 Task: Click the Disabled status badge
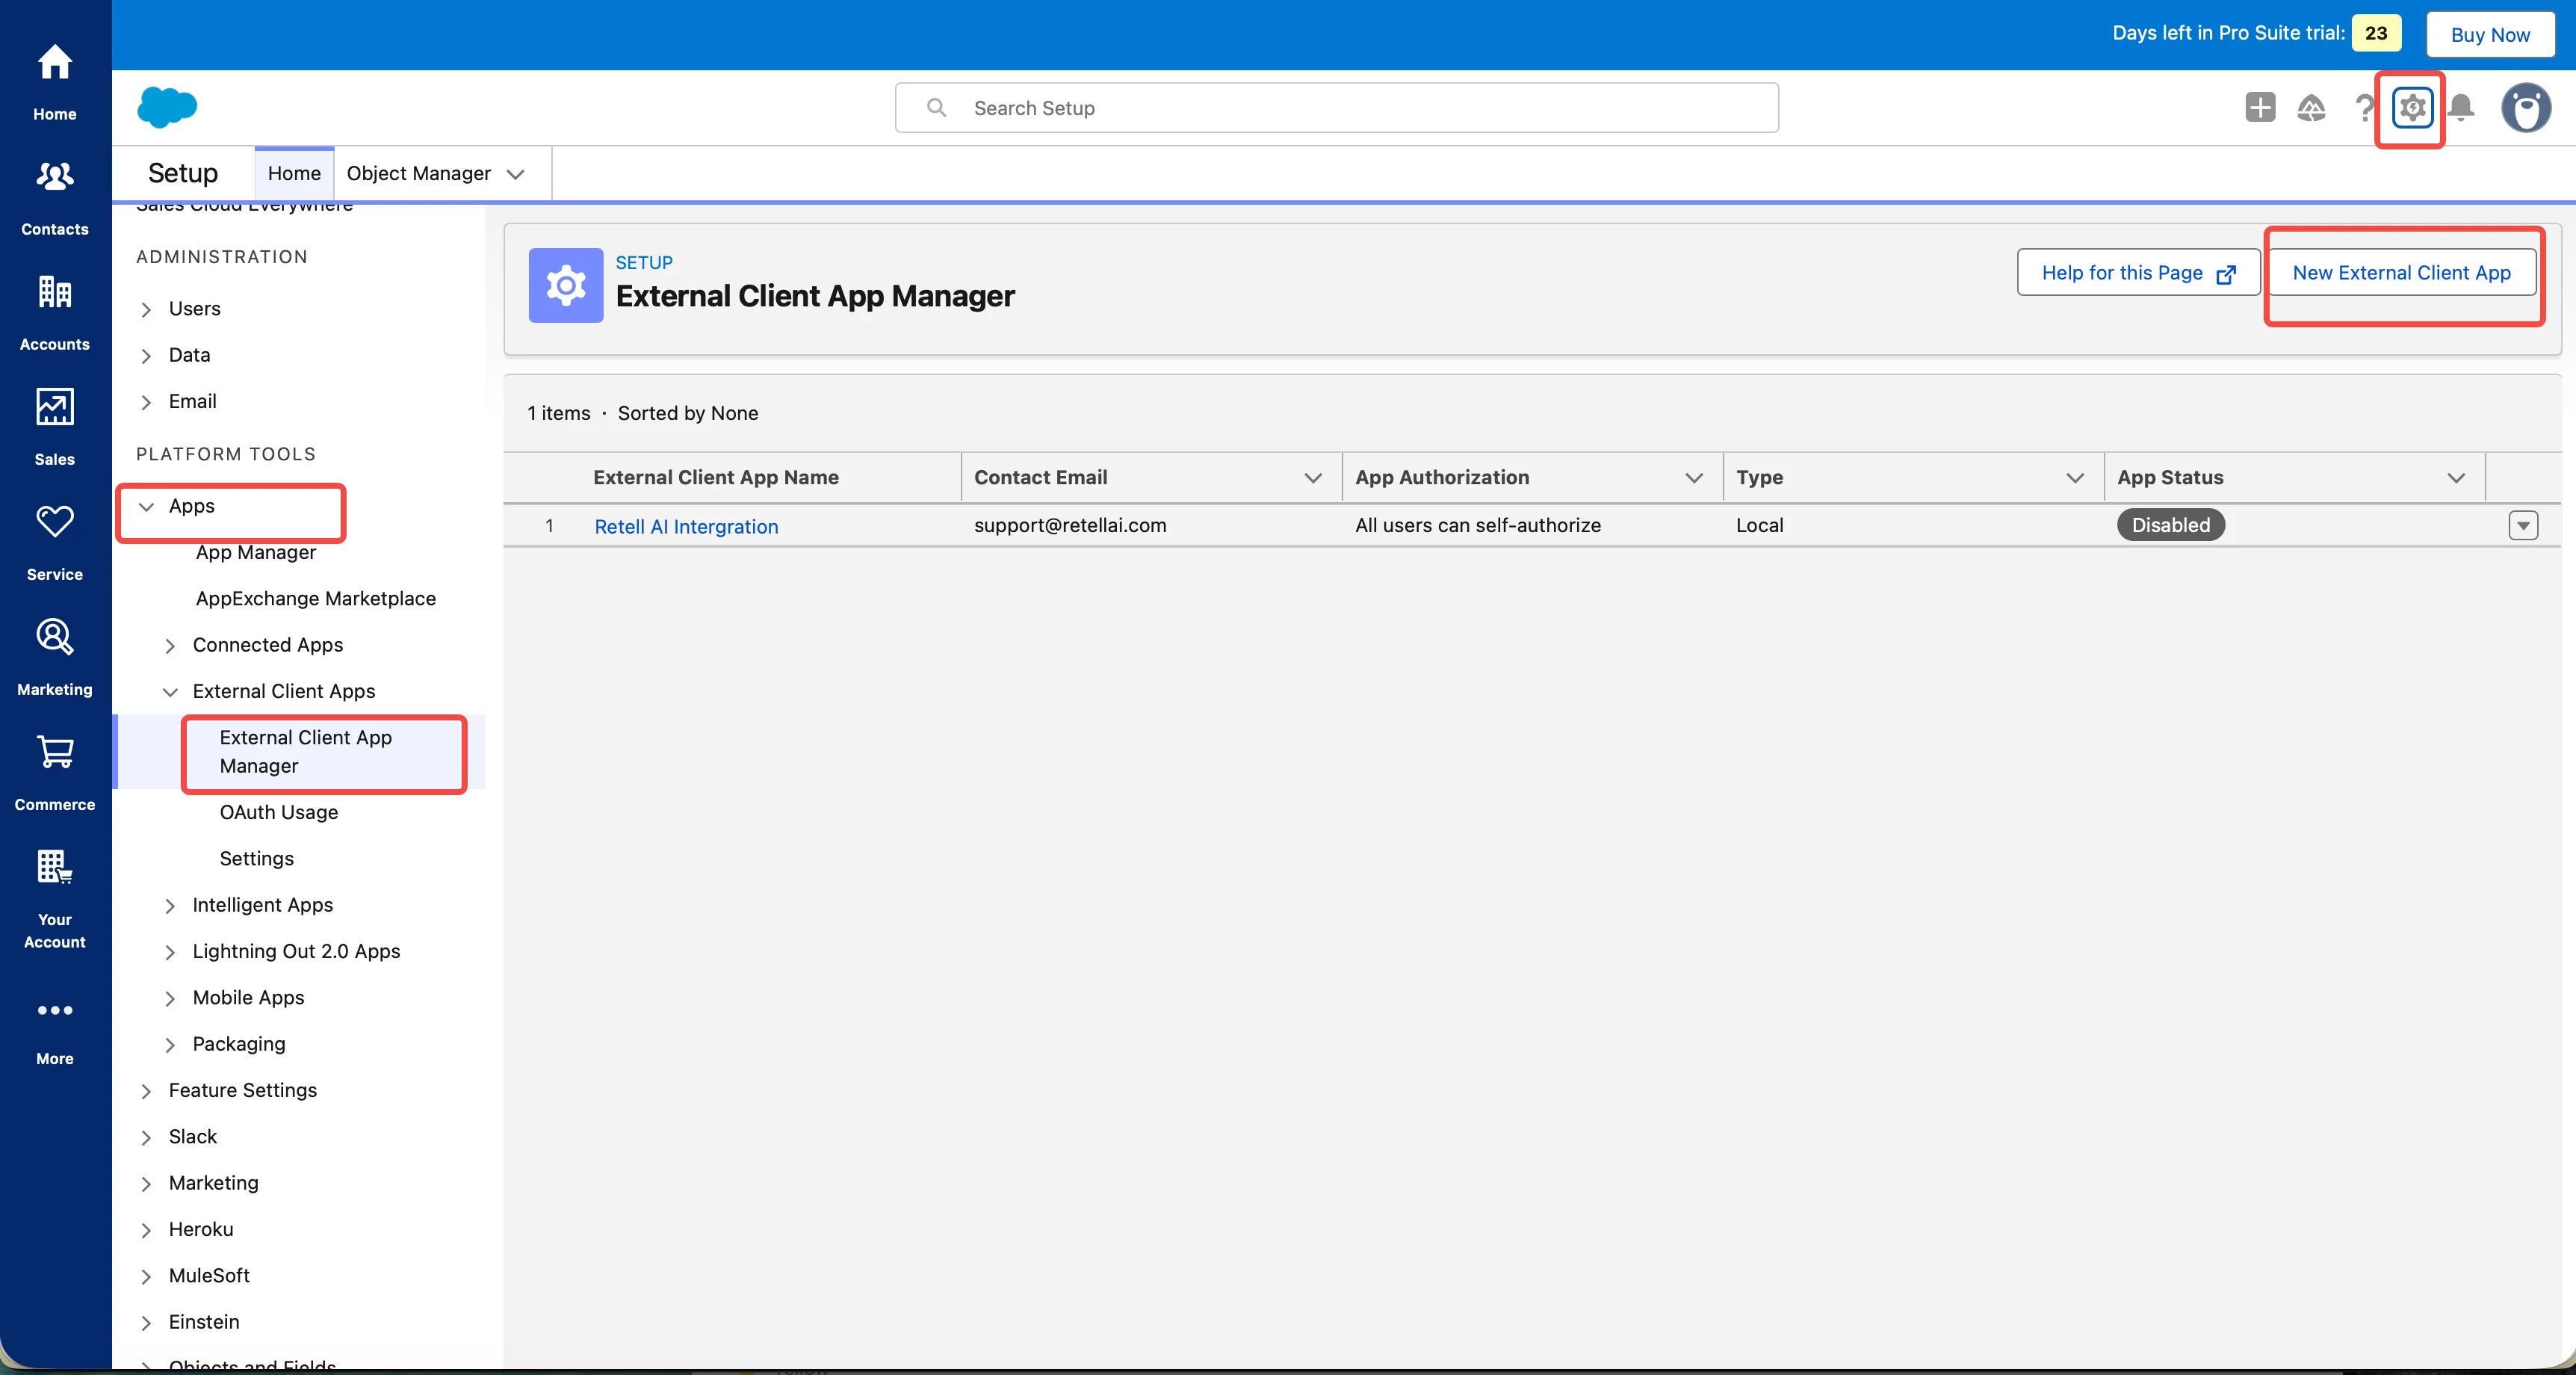[x=2171, y=525]
